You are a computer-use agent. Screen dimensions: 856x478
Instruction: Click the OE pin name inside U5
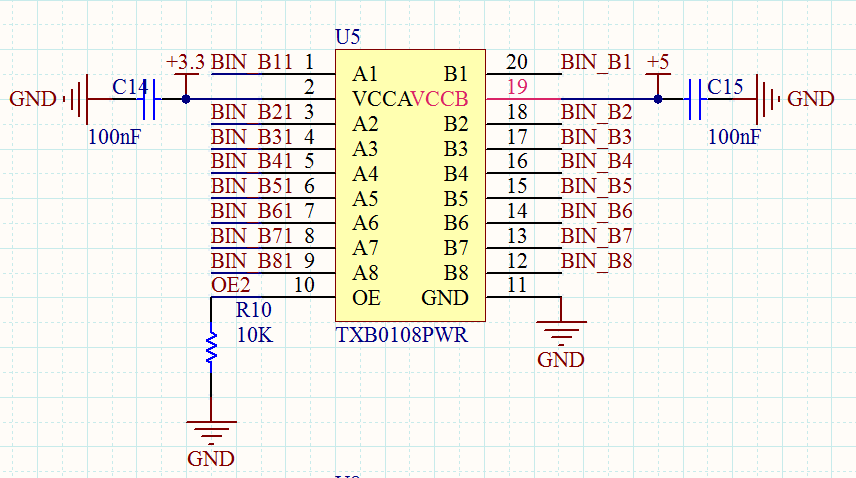366,298
